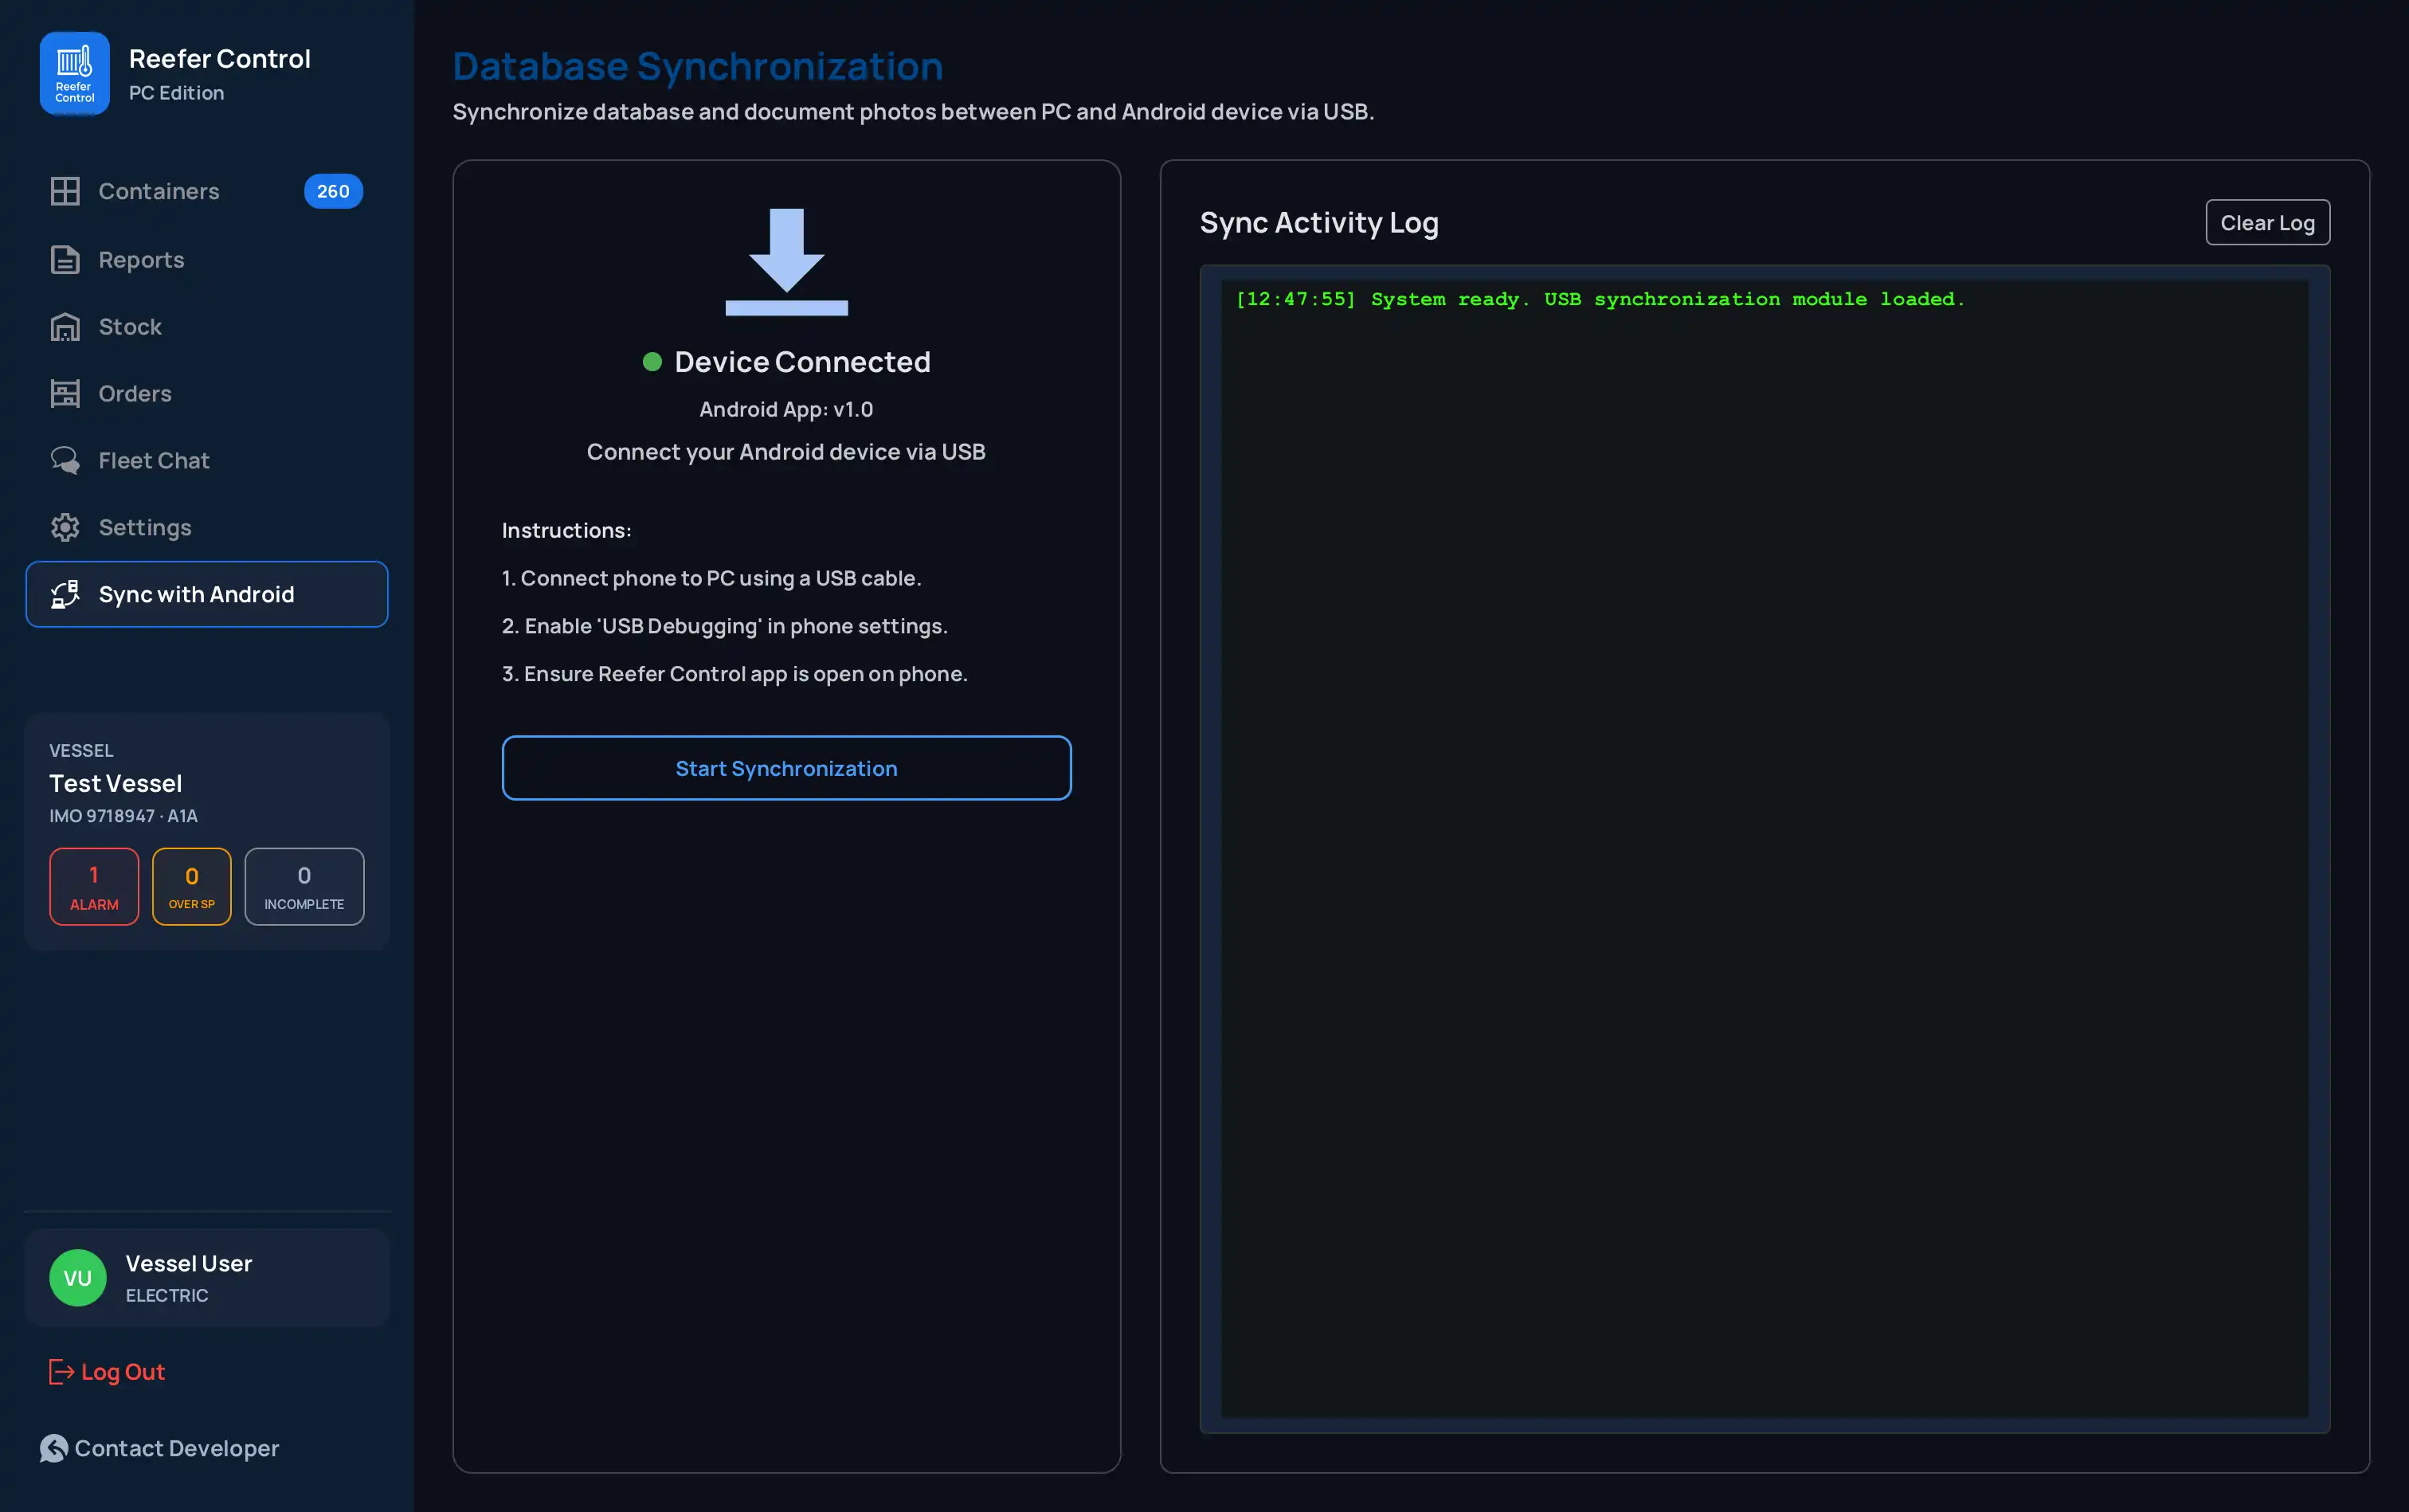Image resolution: width=2409 pixels, height=1512 pixels.
Task: Click the Test Vessel name
Action: click(116, 784)
